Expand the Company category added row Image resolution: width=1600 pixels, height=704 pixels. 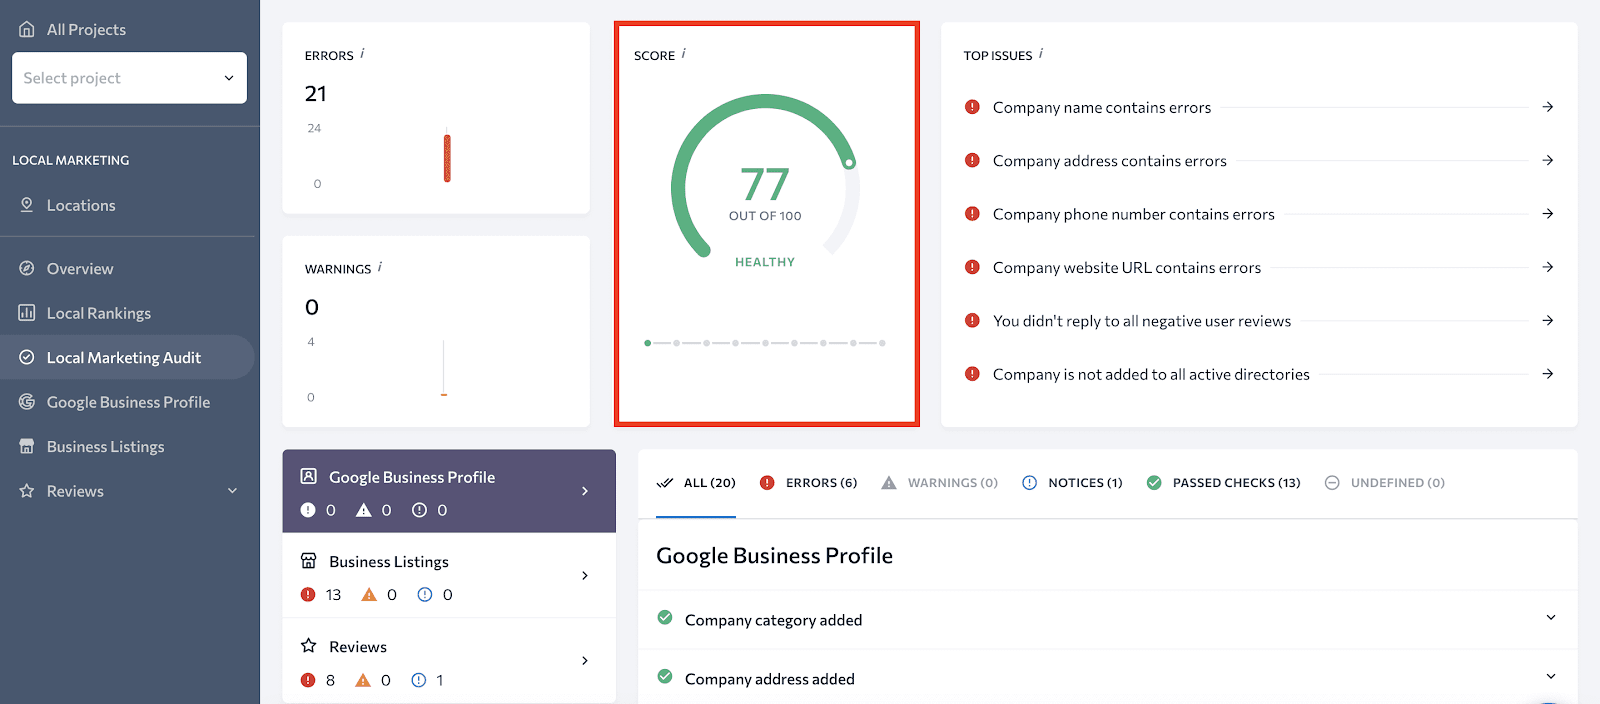[1550, 618]
